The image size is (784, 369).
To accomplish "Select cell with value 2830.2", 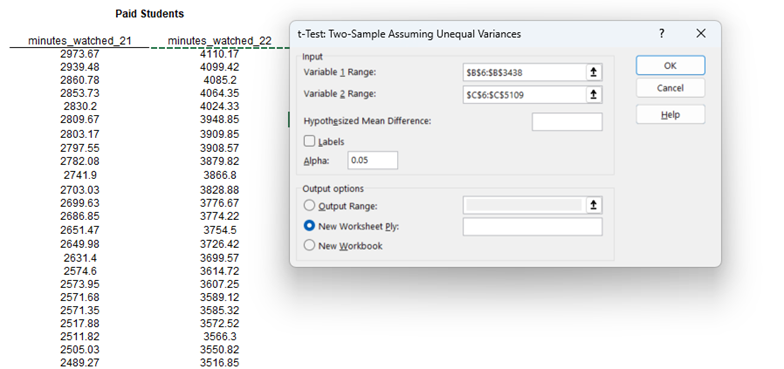I will pos(80,106).
